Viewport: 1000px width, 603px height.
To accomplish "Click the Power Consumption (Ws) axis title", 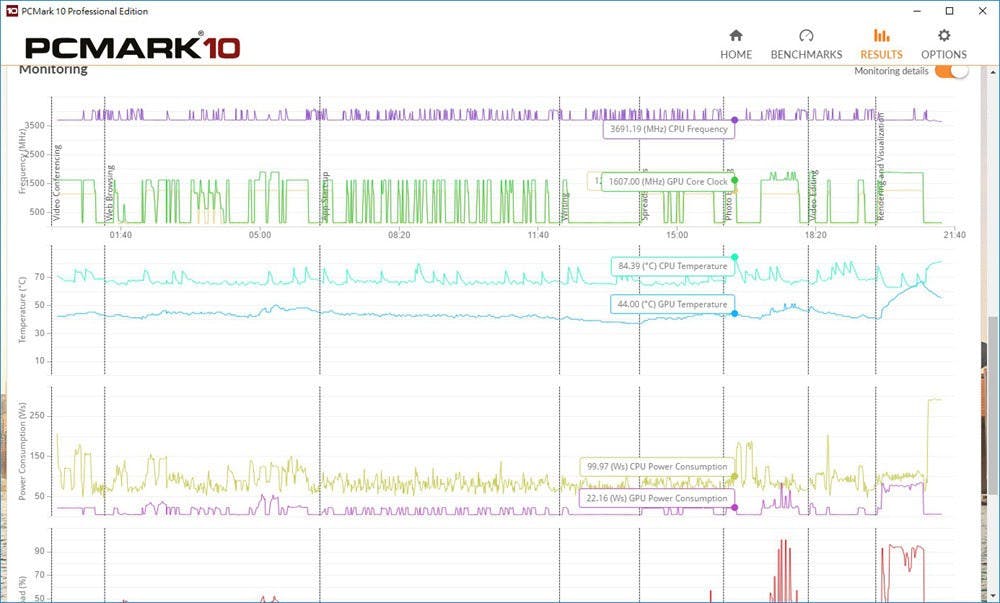I will pos(22,451).
